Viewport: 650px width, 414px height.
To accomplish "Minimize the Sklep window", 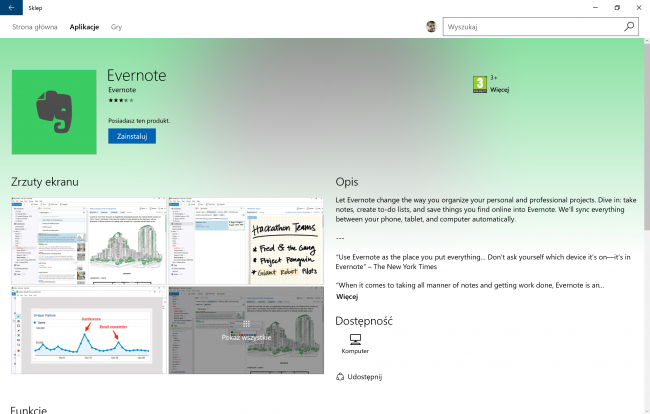I will tap(595, 7).
